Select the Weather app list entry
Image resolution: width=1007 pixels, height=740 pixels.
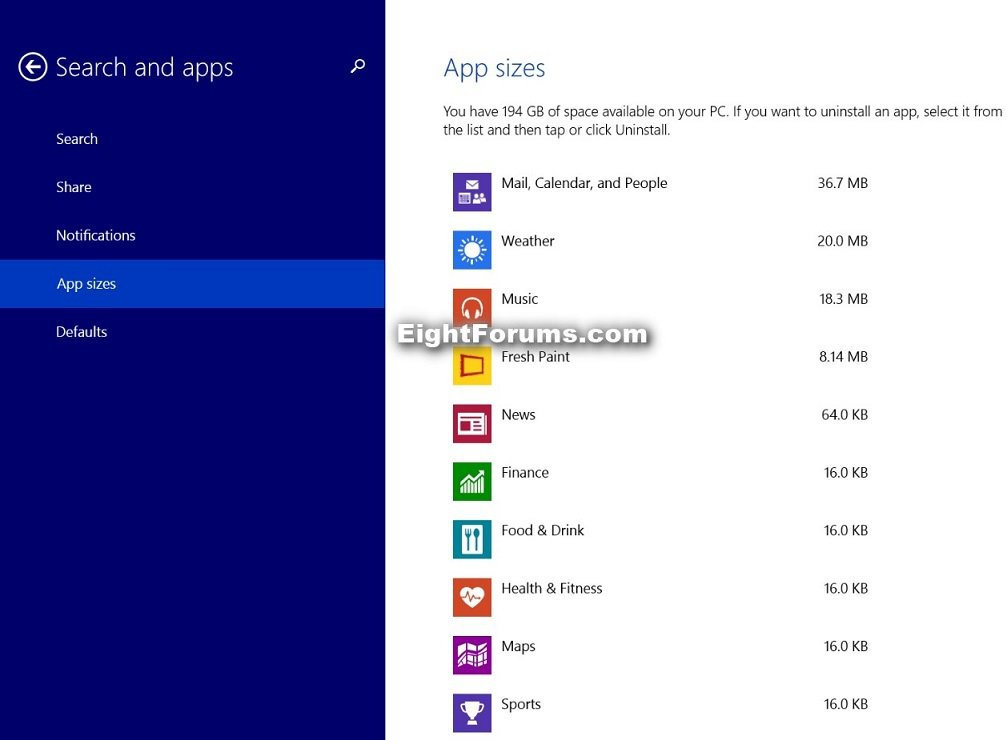528,241
